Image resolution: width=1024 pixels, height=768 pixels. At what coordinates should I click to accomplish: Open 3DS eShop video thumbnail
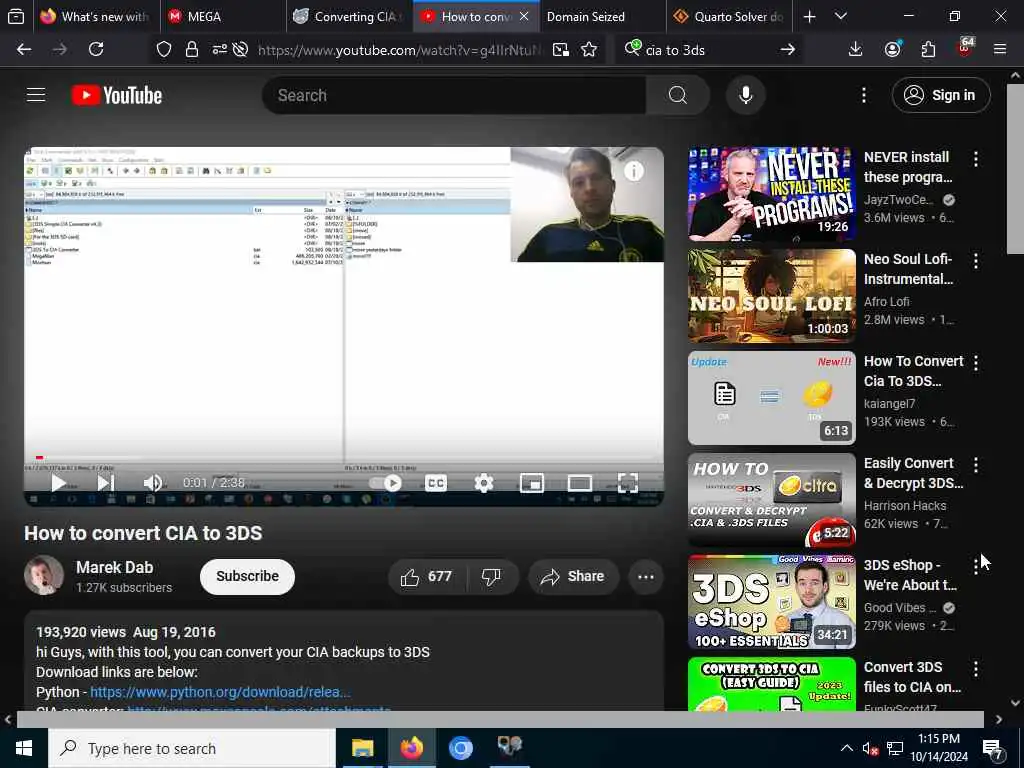(x=771, y=601)
